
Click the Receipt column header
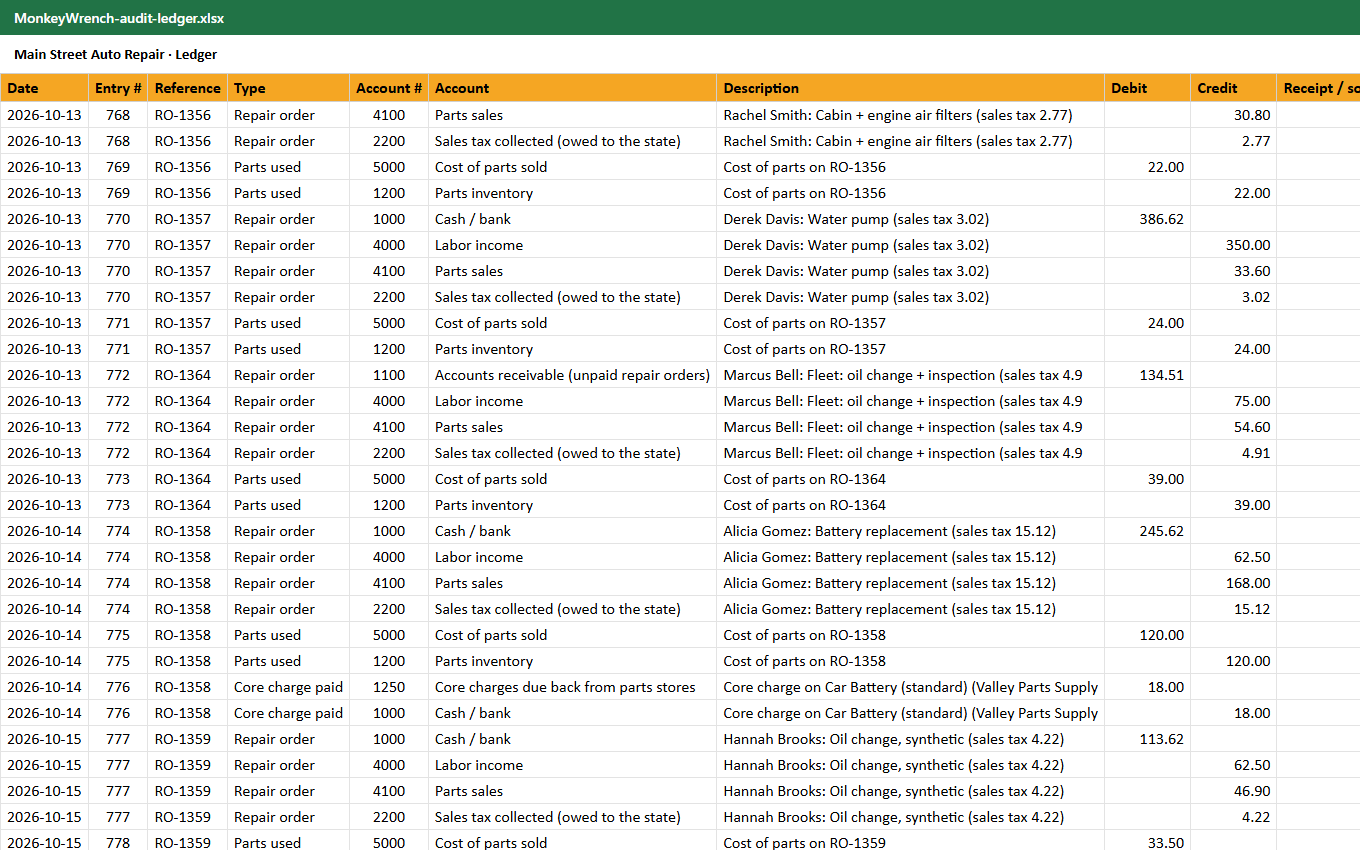(x=1318, y=88)
